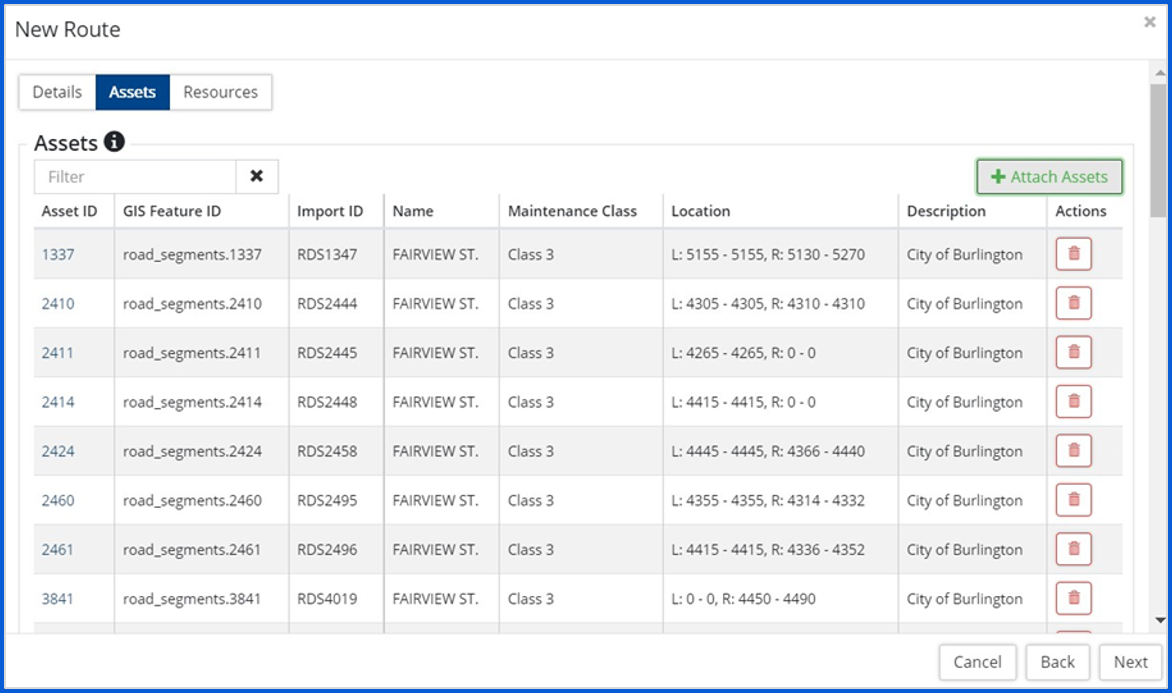Remove asset 2410 with its trash icon
The width and height of the screenshot is (1172, 693).
coord(1073,303)
